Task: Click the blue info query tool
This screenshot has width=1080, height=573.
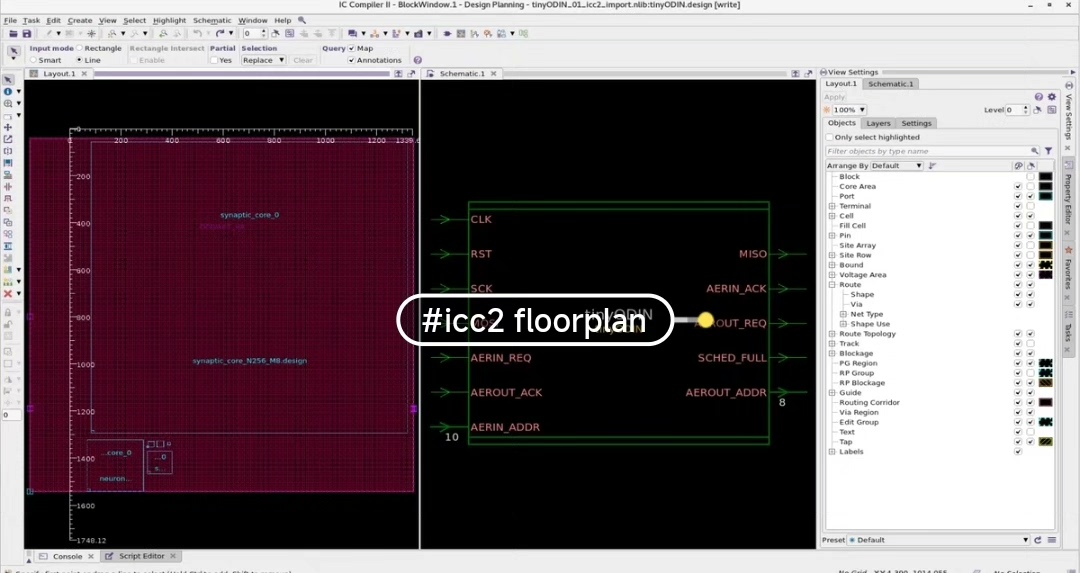Action: (8, 92)
